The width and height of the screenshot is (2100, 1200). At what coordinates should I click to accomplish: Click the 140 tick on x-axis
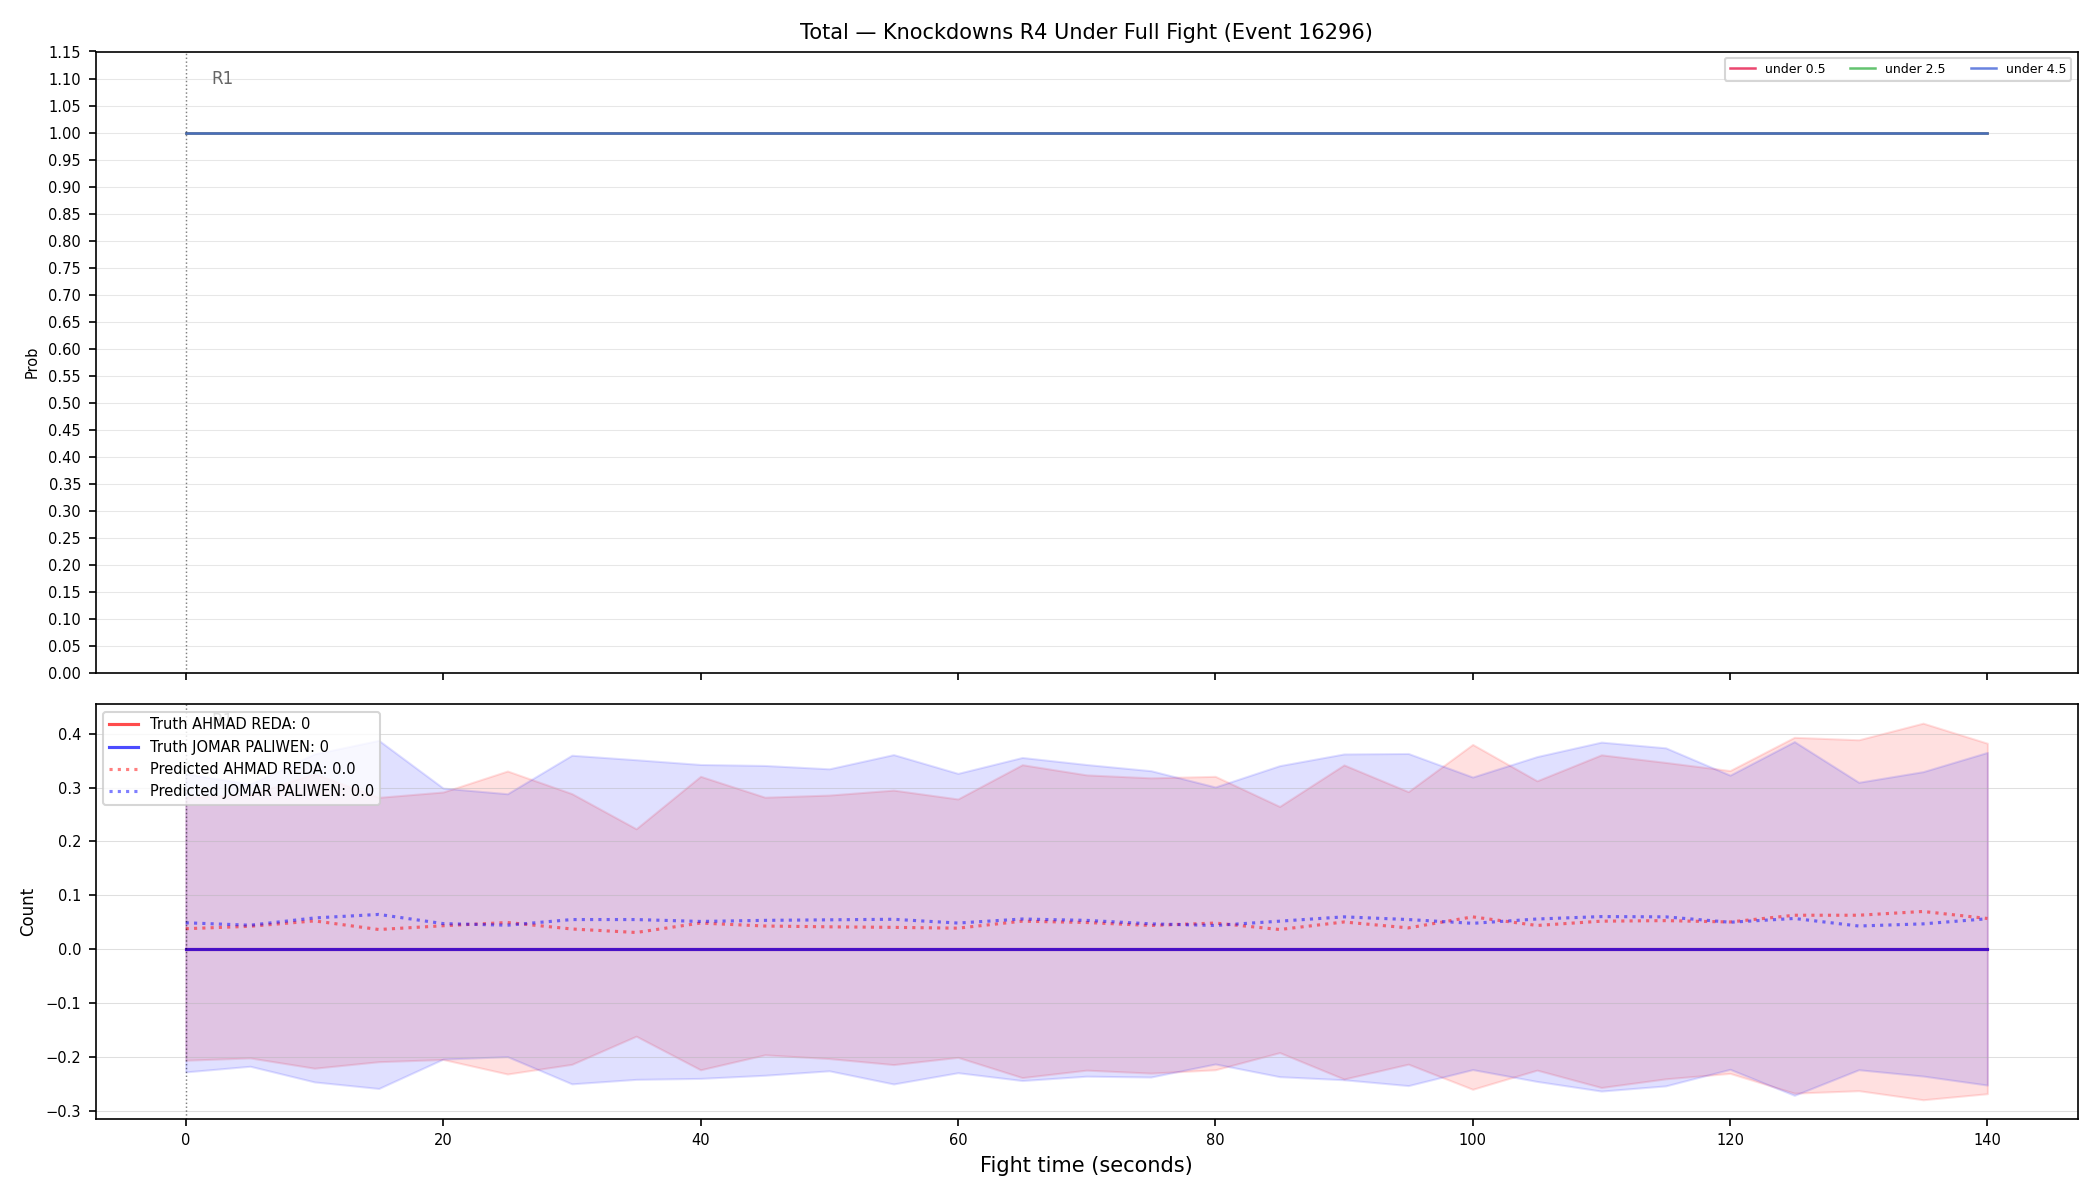tap(1987, 1139)
